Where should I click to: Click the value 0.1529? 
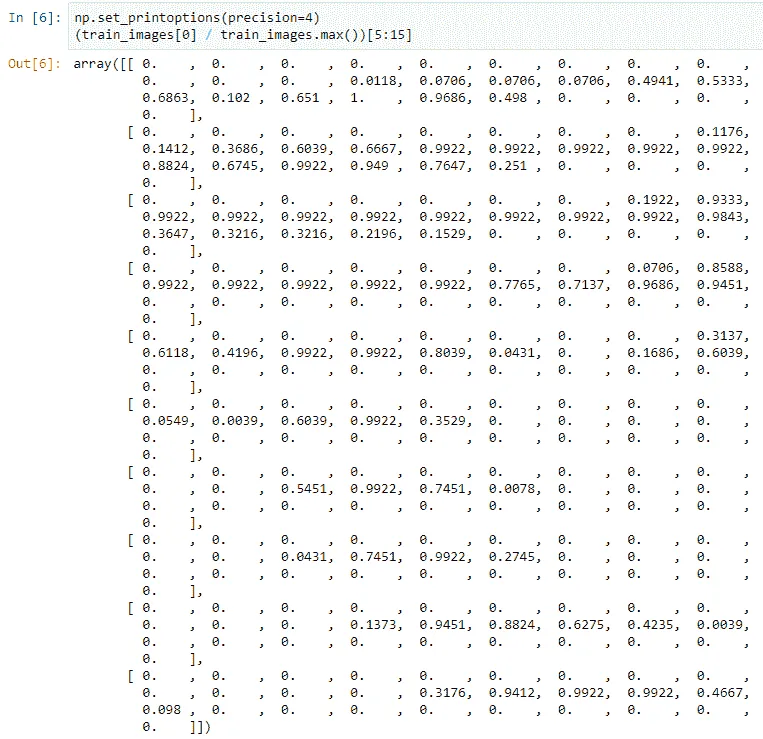[442, 234]
